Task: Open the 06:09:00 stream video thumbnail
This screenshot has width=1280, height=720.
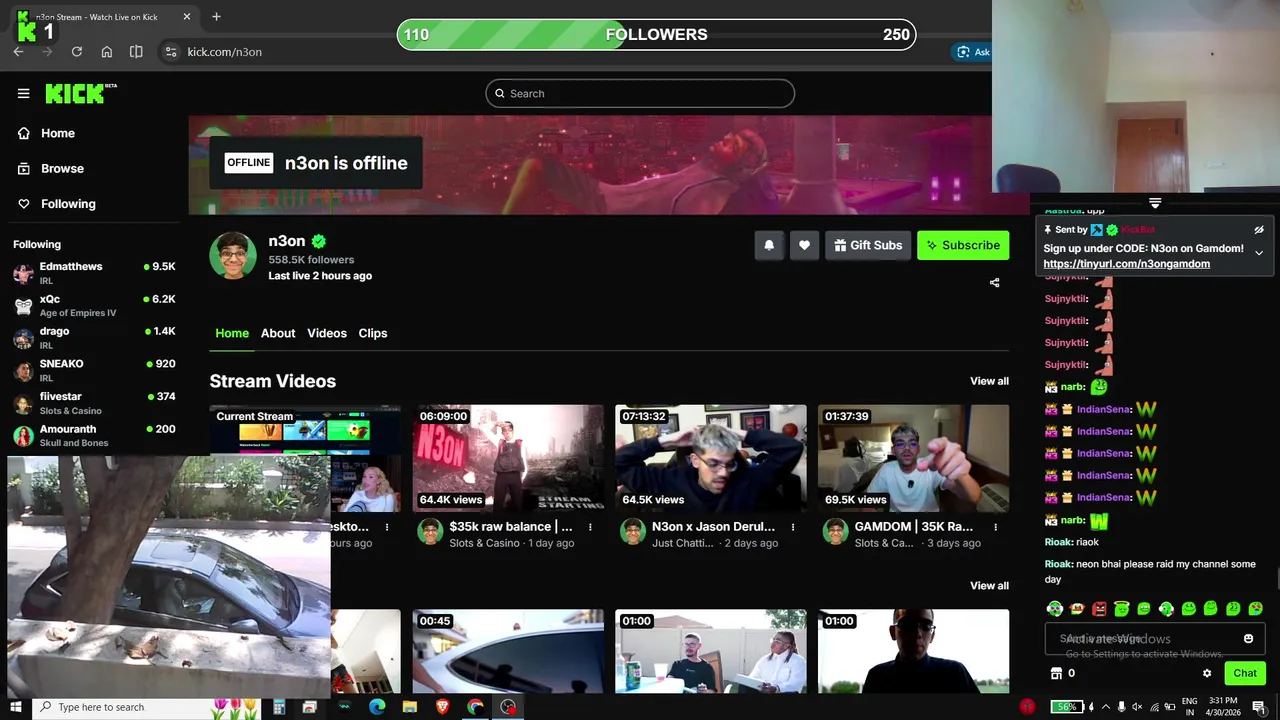Action: point(508,458)
